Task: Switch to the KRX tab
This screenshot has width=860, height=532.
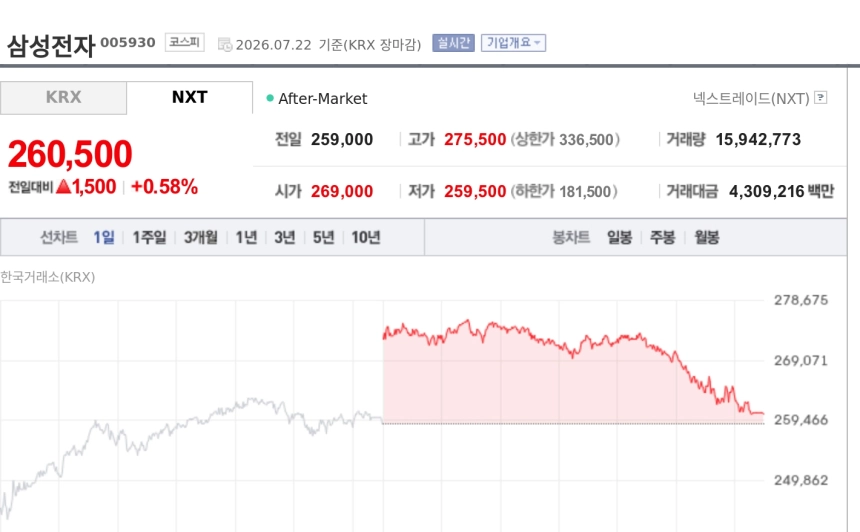Action: pos(64,98)
